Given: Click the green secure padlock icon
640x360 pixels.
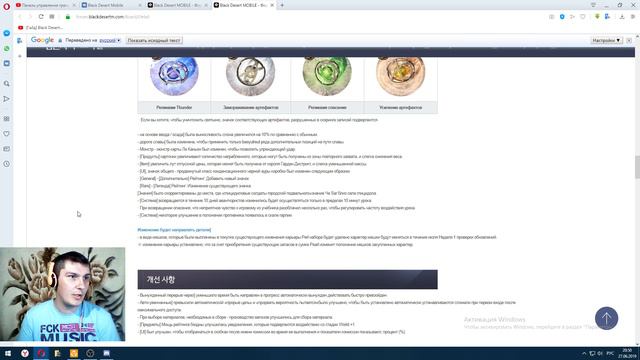Looking at the screenshot, I should click(68, 17).
